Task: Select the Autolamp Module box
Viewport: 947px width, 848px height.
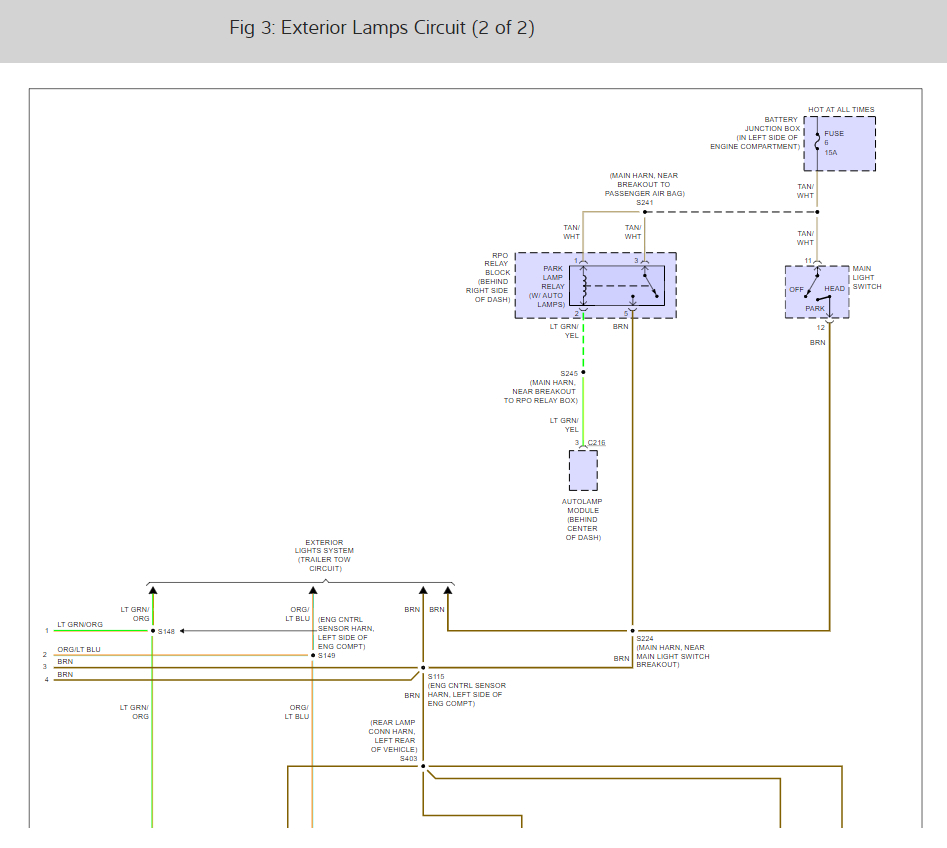Action: click(583, 470)
